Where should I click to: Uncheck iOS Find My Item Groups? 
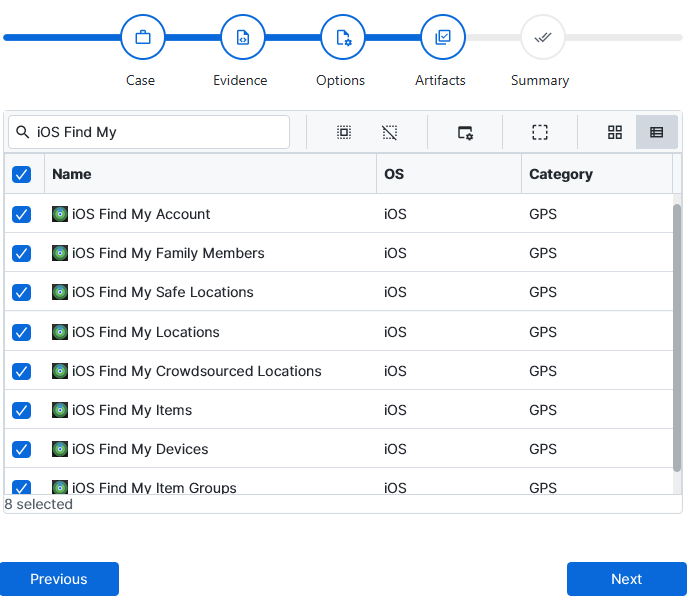pos(22,487)
